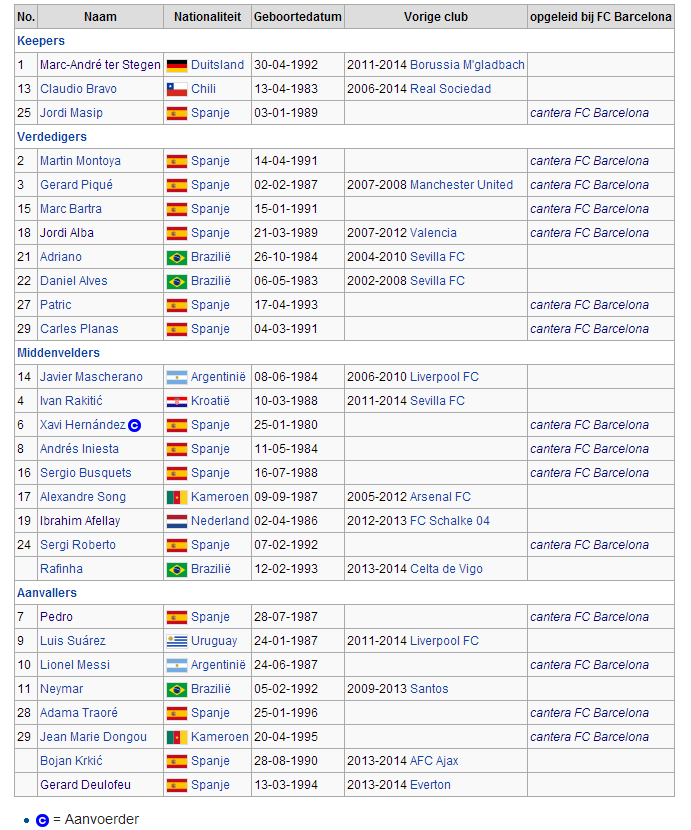Click the captain icon next to Xavi Hernández
Image resolution: width=691 pixels, height=830 pixels.
pyautogui.click(x=134, y=426)
